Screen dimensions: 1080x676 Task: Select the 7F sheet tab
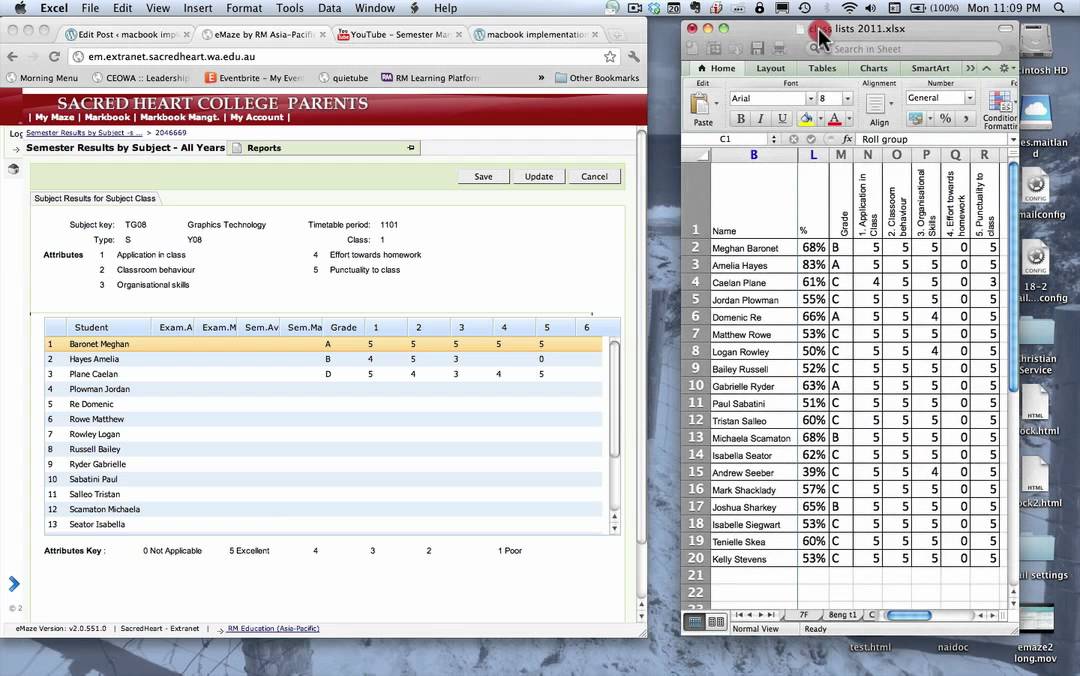(803, 615)
